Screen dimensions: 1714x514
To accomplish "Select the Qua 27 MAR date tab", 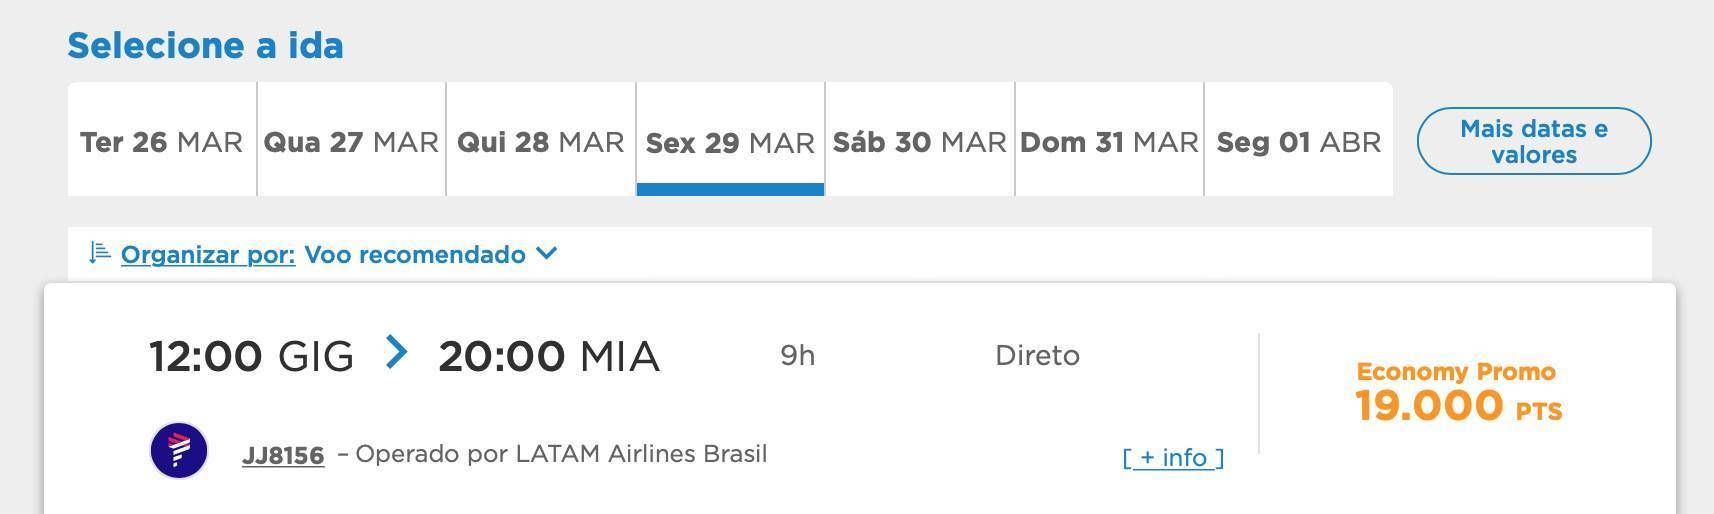I will 351,139.
